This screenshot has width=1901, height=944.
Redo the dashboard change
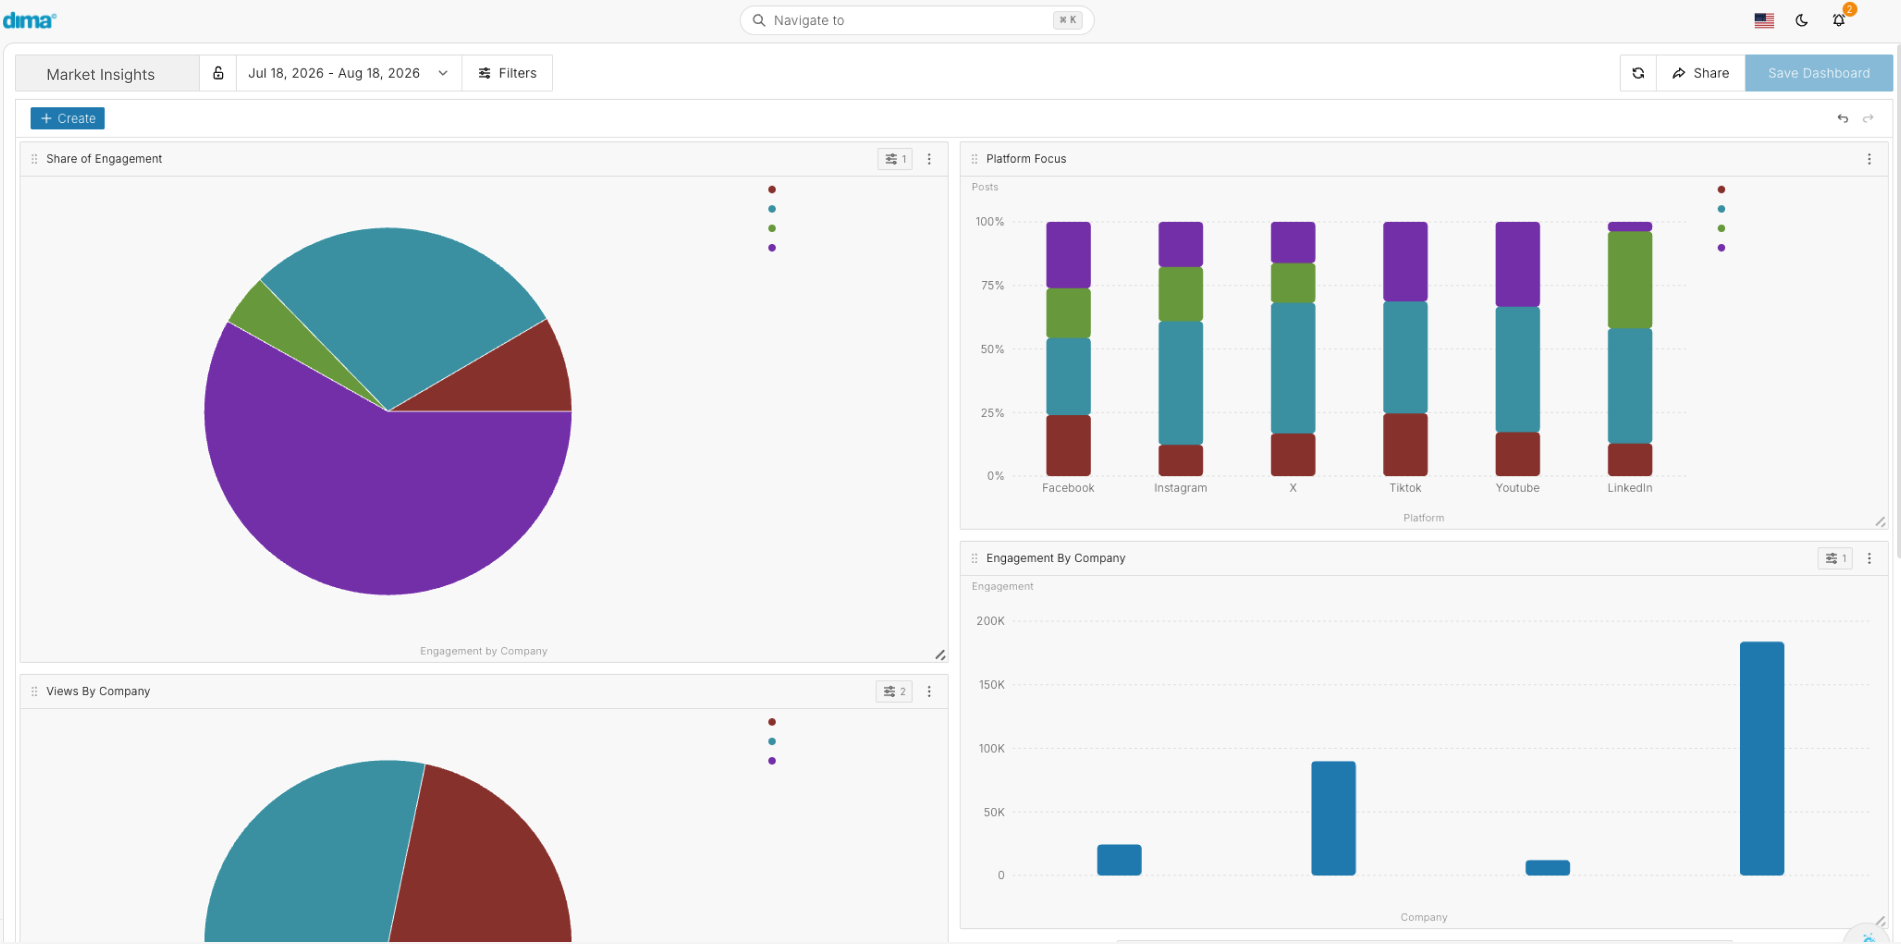point(1868,118)
